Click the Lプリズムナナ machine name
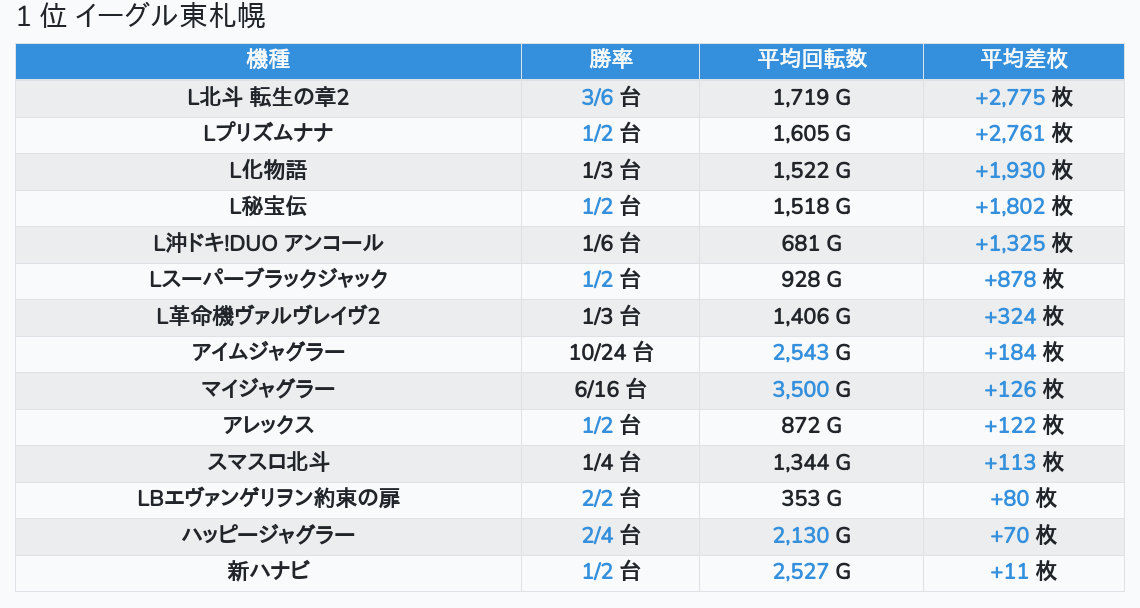The width and height of the screenshot is (1140, 608). (268, 134)
